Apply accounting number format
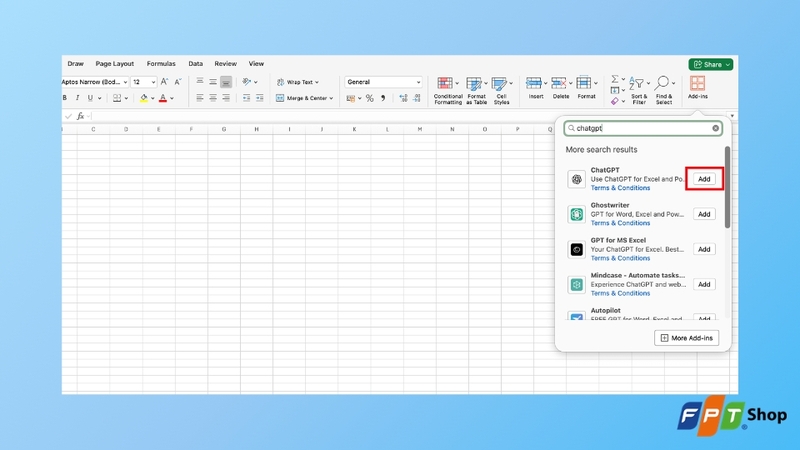This screenshot has height=450, width=800. pyautogui.click(x=351, y=98)
